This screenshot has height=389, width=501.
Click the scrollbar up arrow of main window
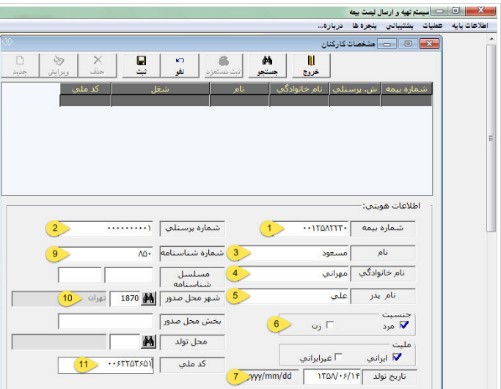491,39
